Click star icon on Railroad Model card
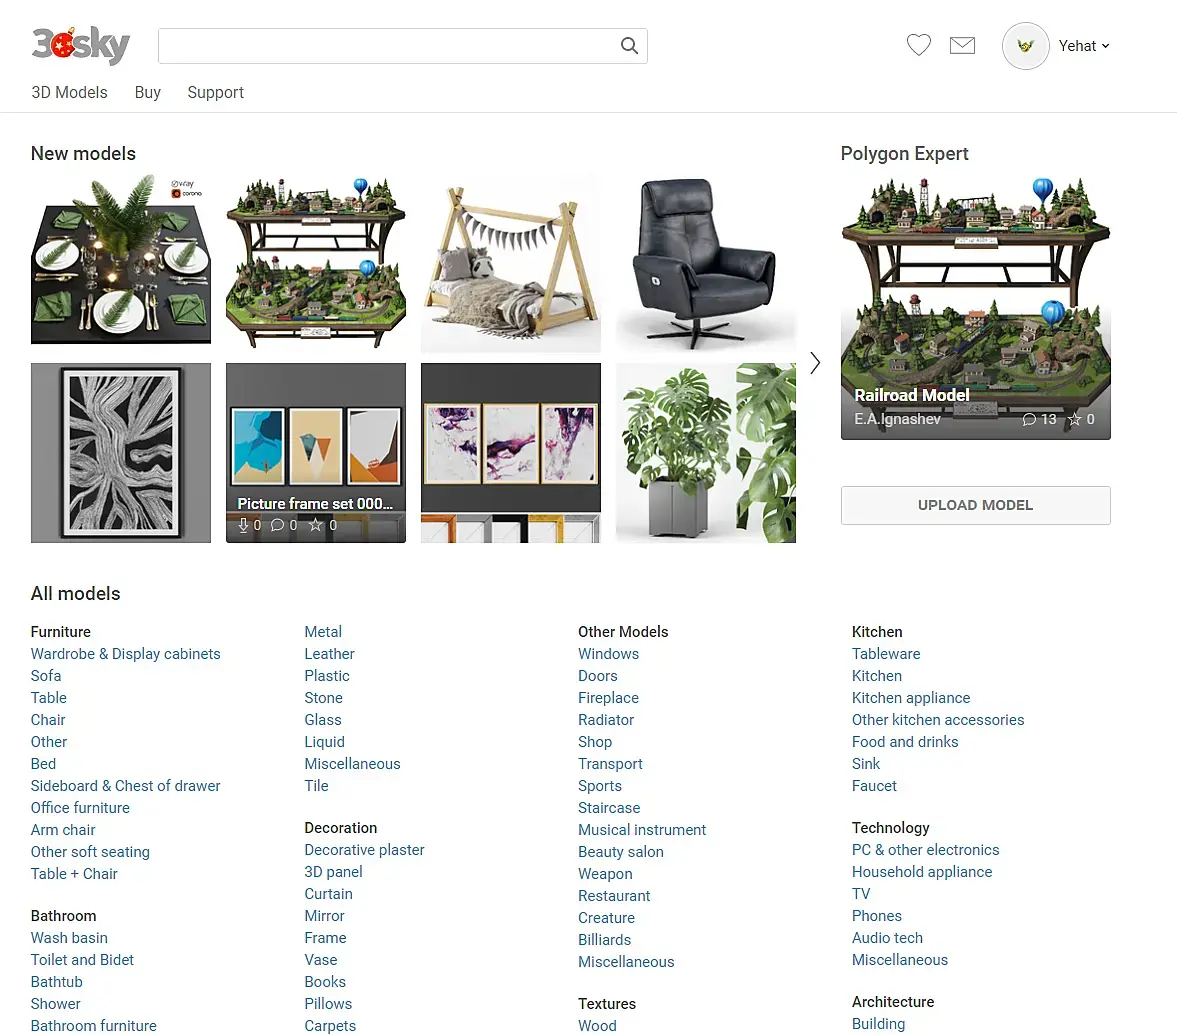 (x=1074, y=420)
